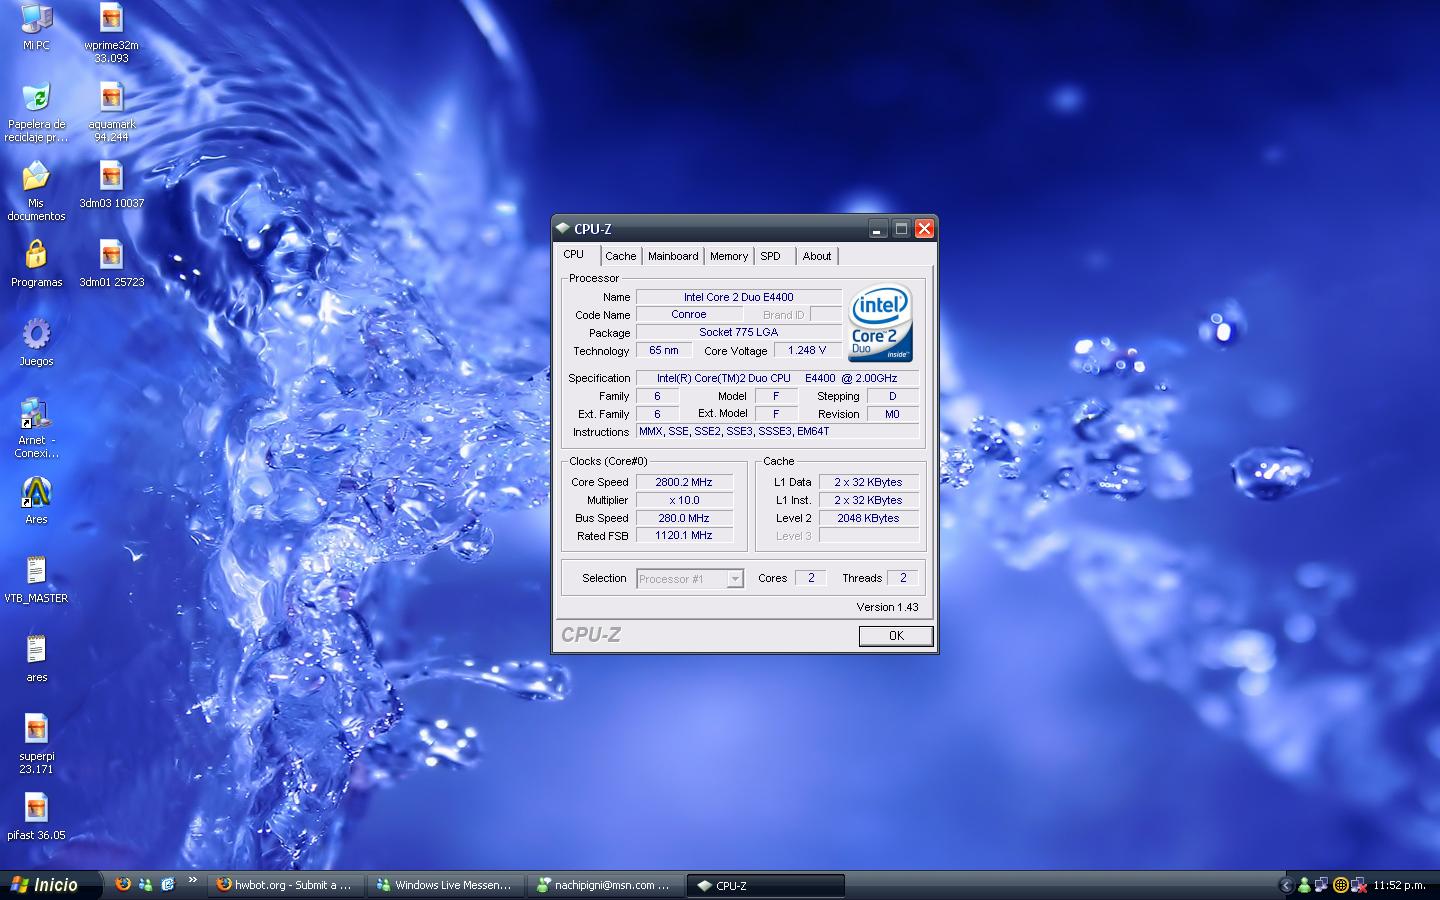Switch to nachipigni@msn.com chat taskbar button
The width and height of the screenshot is (1440, 900).
tap(605, 885)
